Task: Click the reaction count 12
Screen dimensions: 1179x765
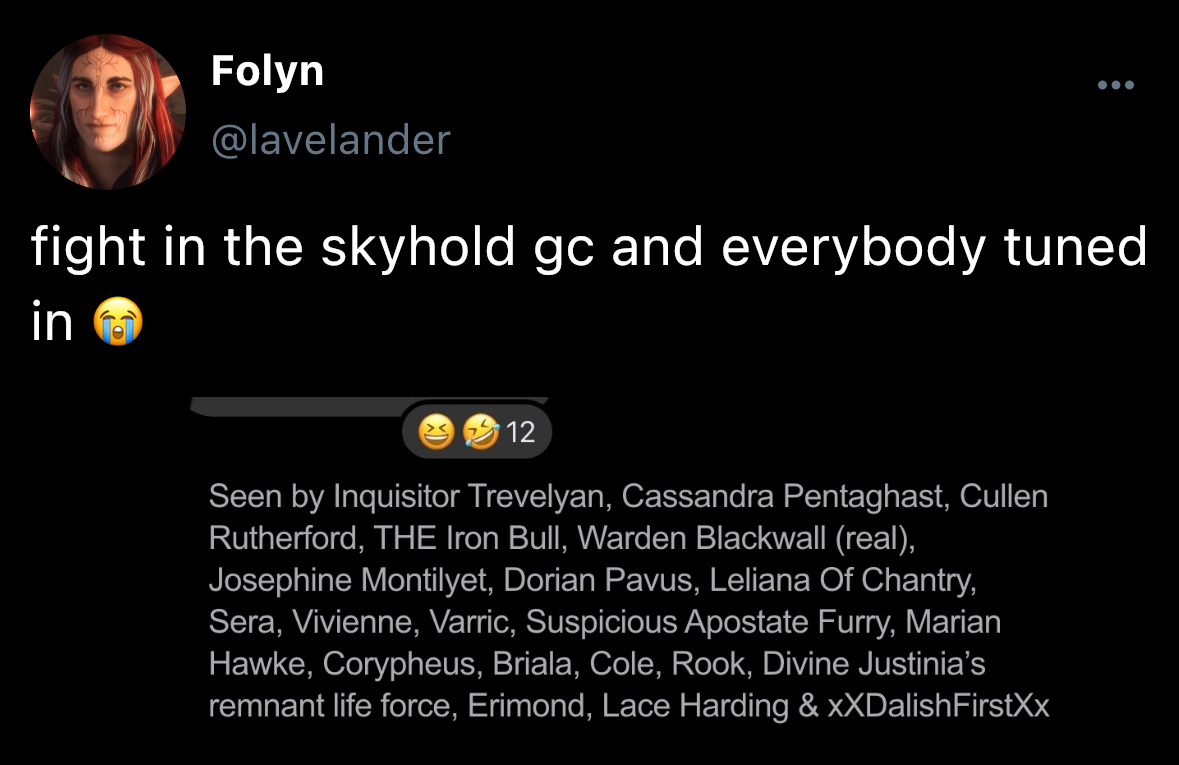Action: (521, 432)
